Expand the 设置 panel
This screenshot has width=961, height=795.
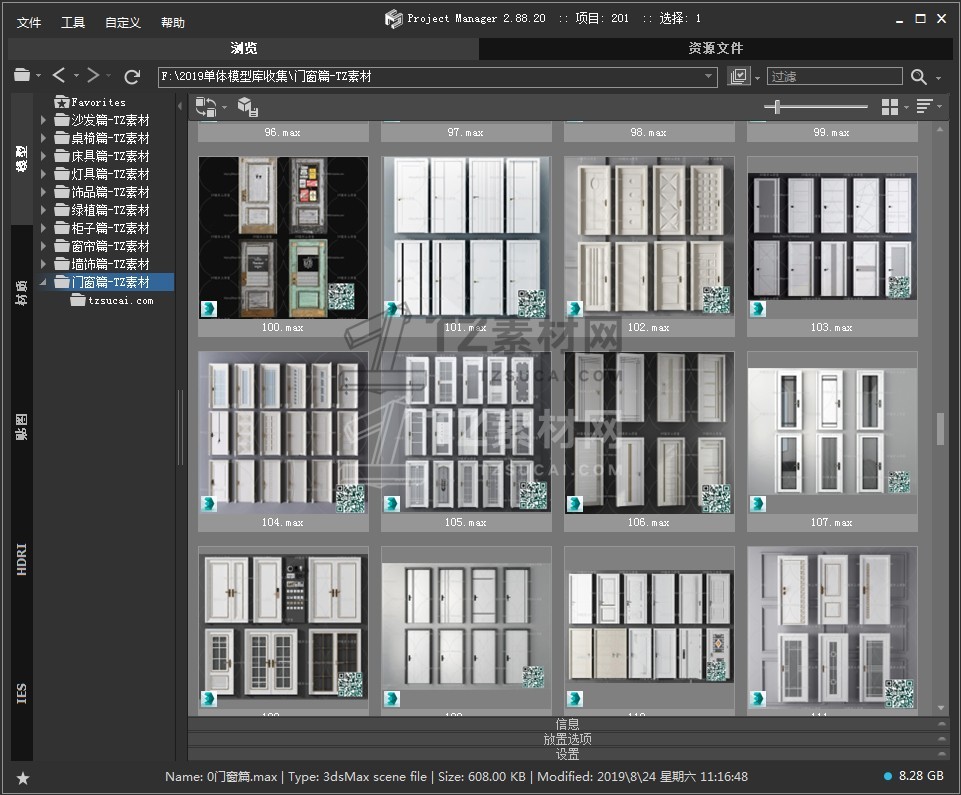pos(567,755)
